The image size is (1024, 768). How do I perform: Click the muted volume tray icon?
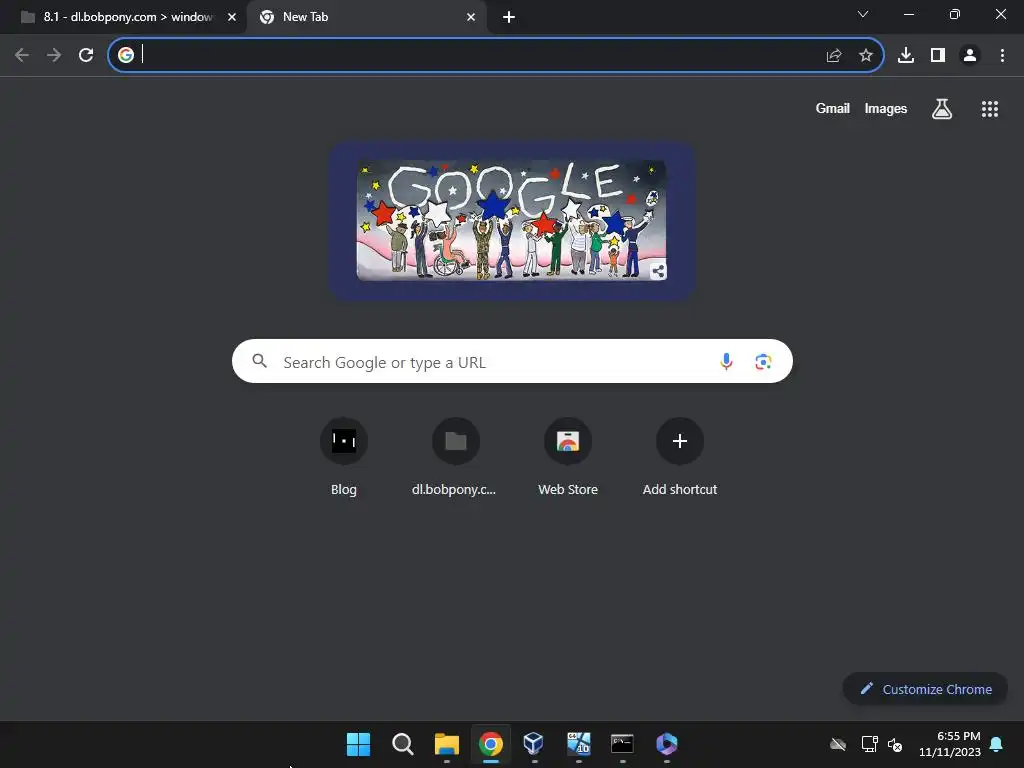click(895, 744)
